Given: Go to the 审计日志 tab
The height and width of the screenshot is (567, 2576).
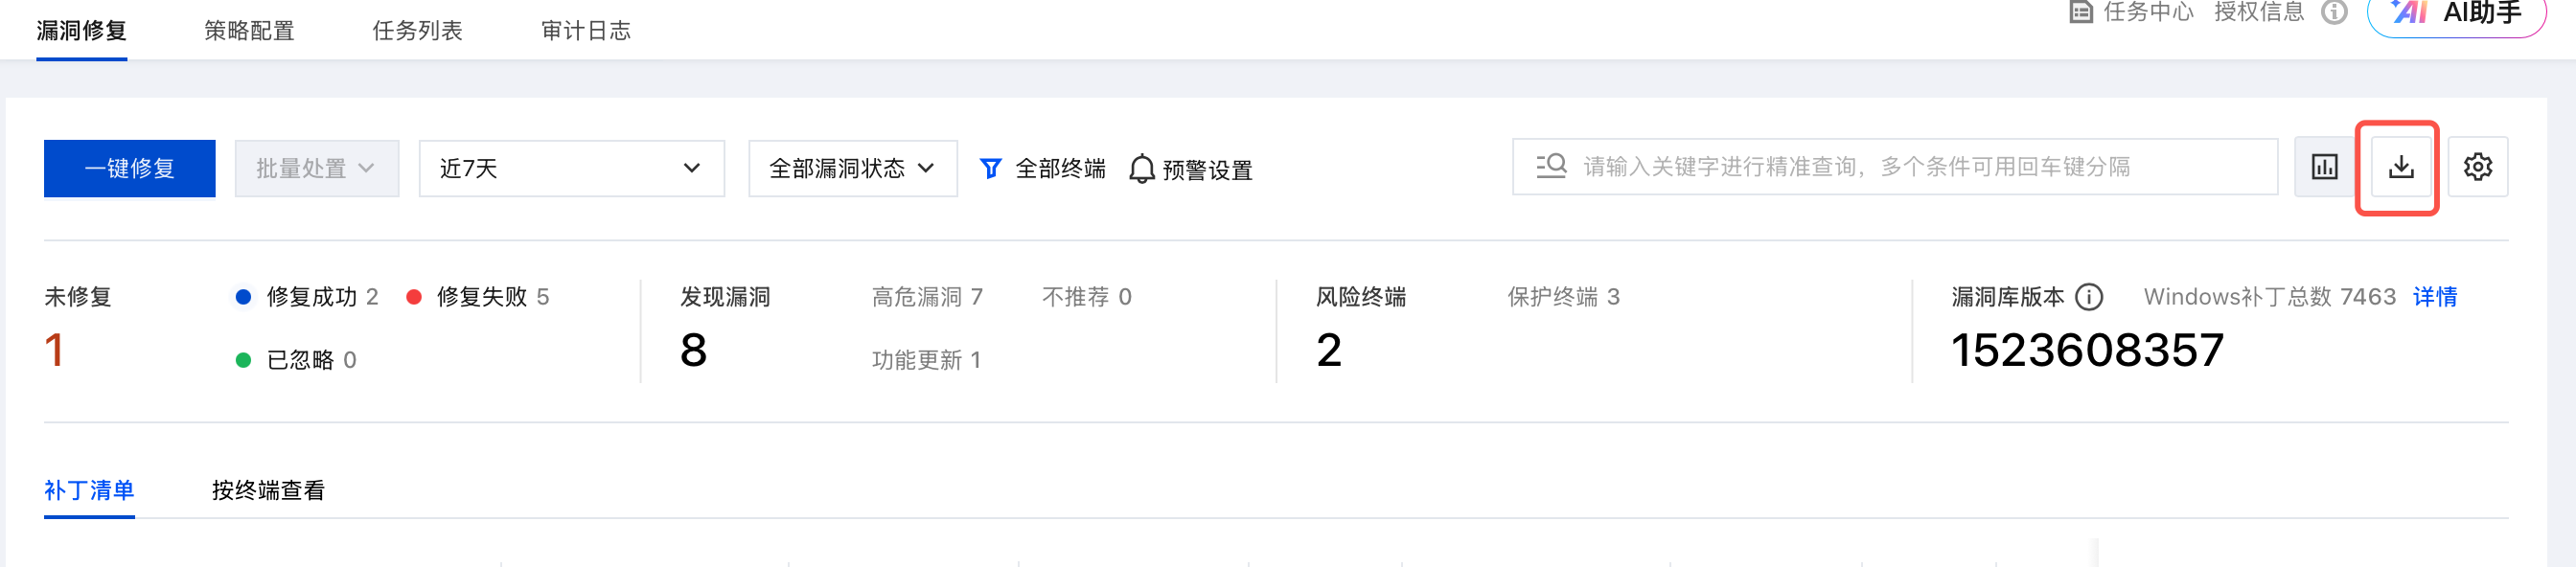Looking at the screenshot, I should [586, 31].
